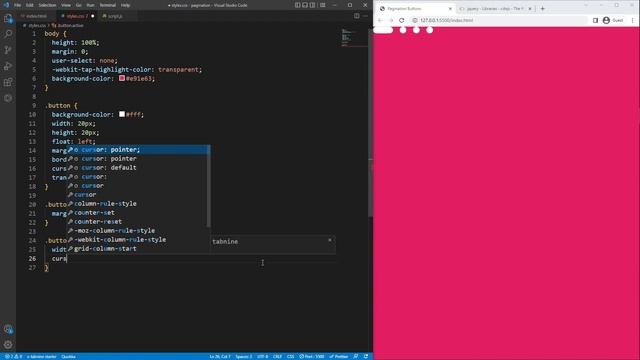This screenshot has width=640, height=360.
Task: Click the Prettier status bar item
Action: 339,356
